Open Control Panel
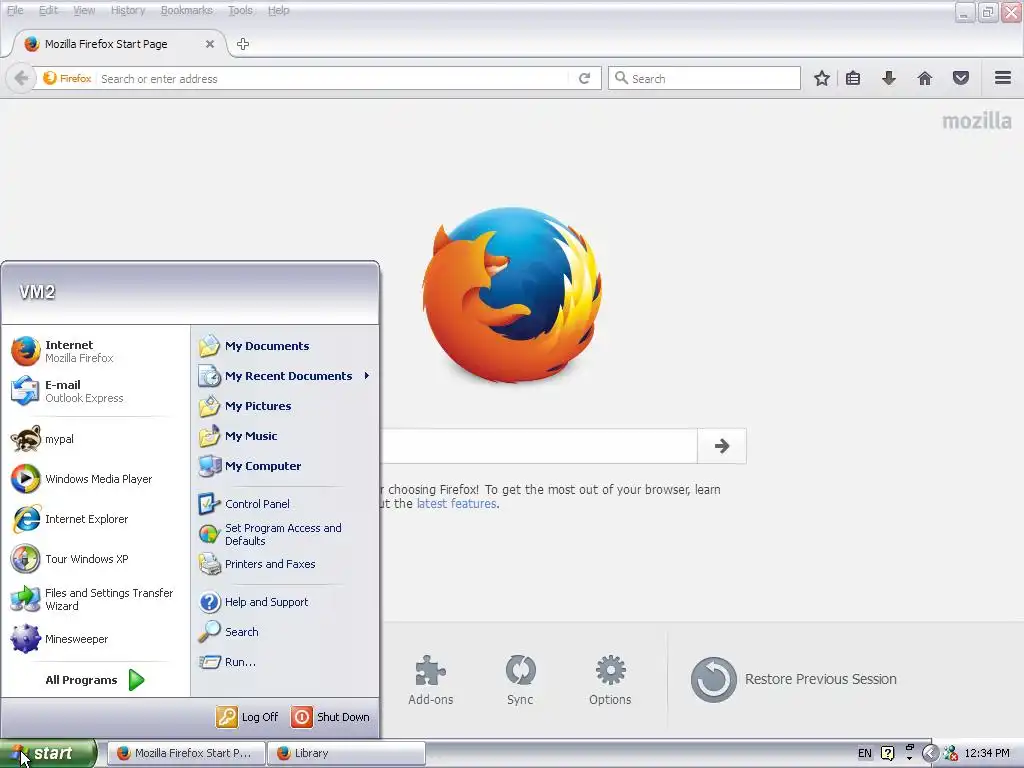 click(284, 504)
